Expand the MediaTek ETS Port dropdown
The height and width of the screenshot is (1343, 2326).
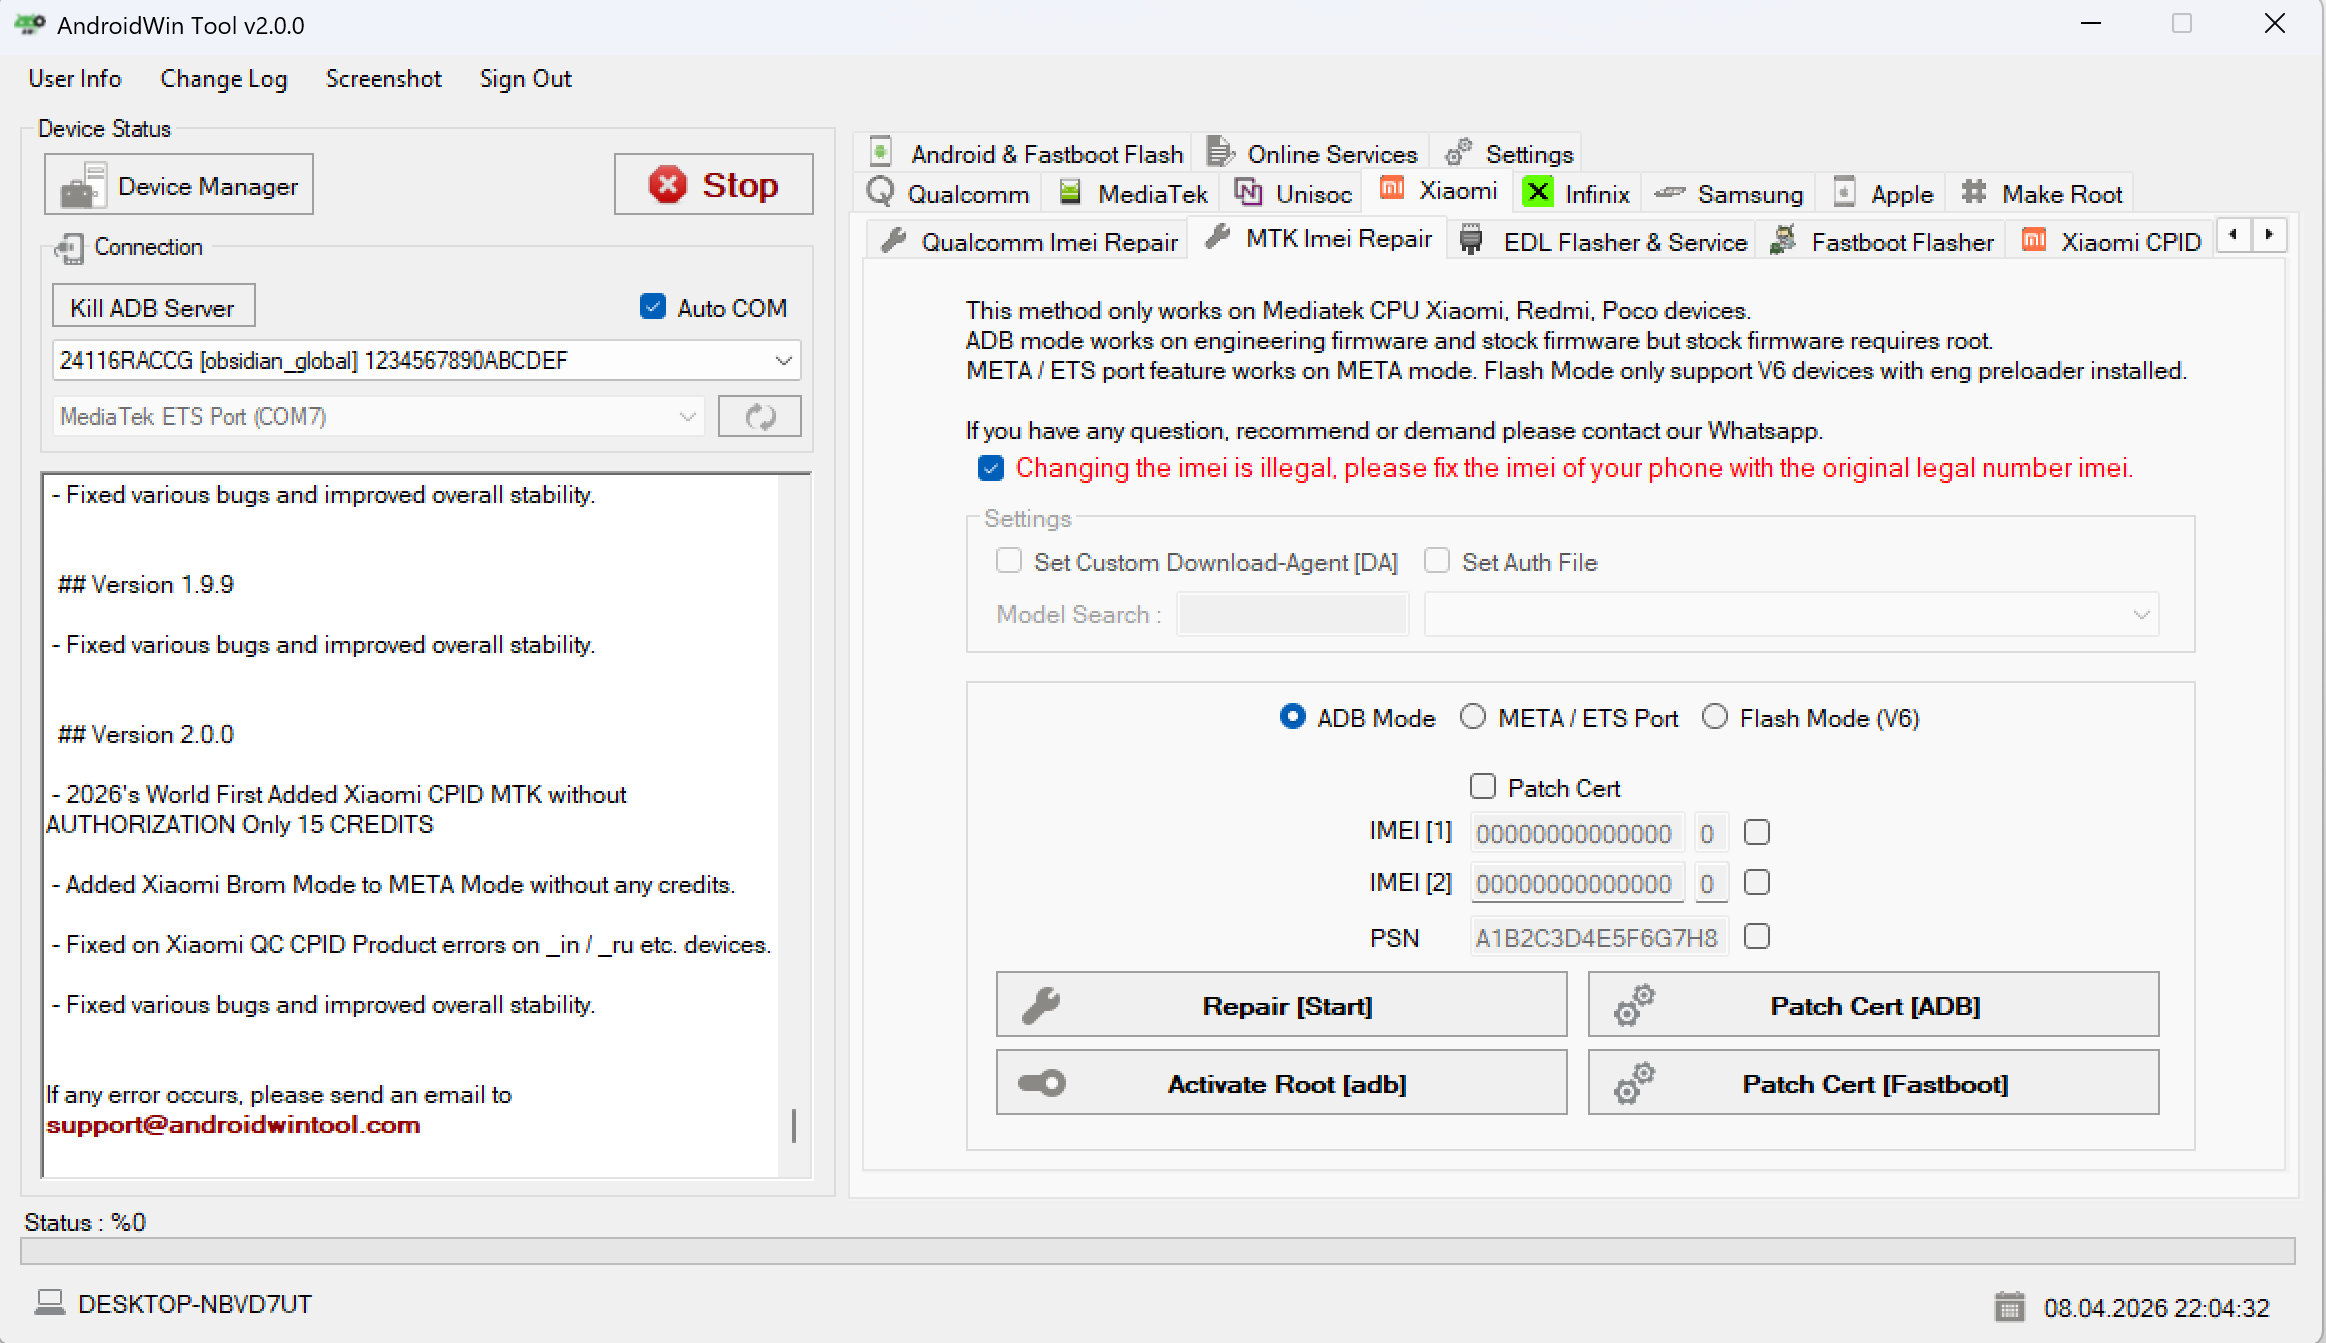(686, 416)
